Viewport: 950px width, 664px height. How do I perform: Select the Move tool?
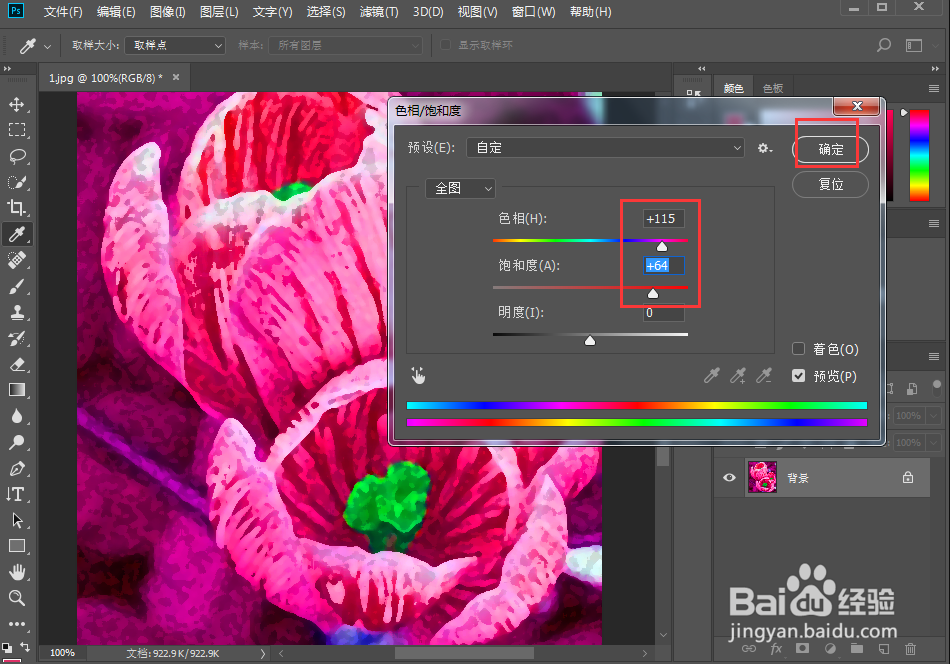(16, 104)
